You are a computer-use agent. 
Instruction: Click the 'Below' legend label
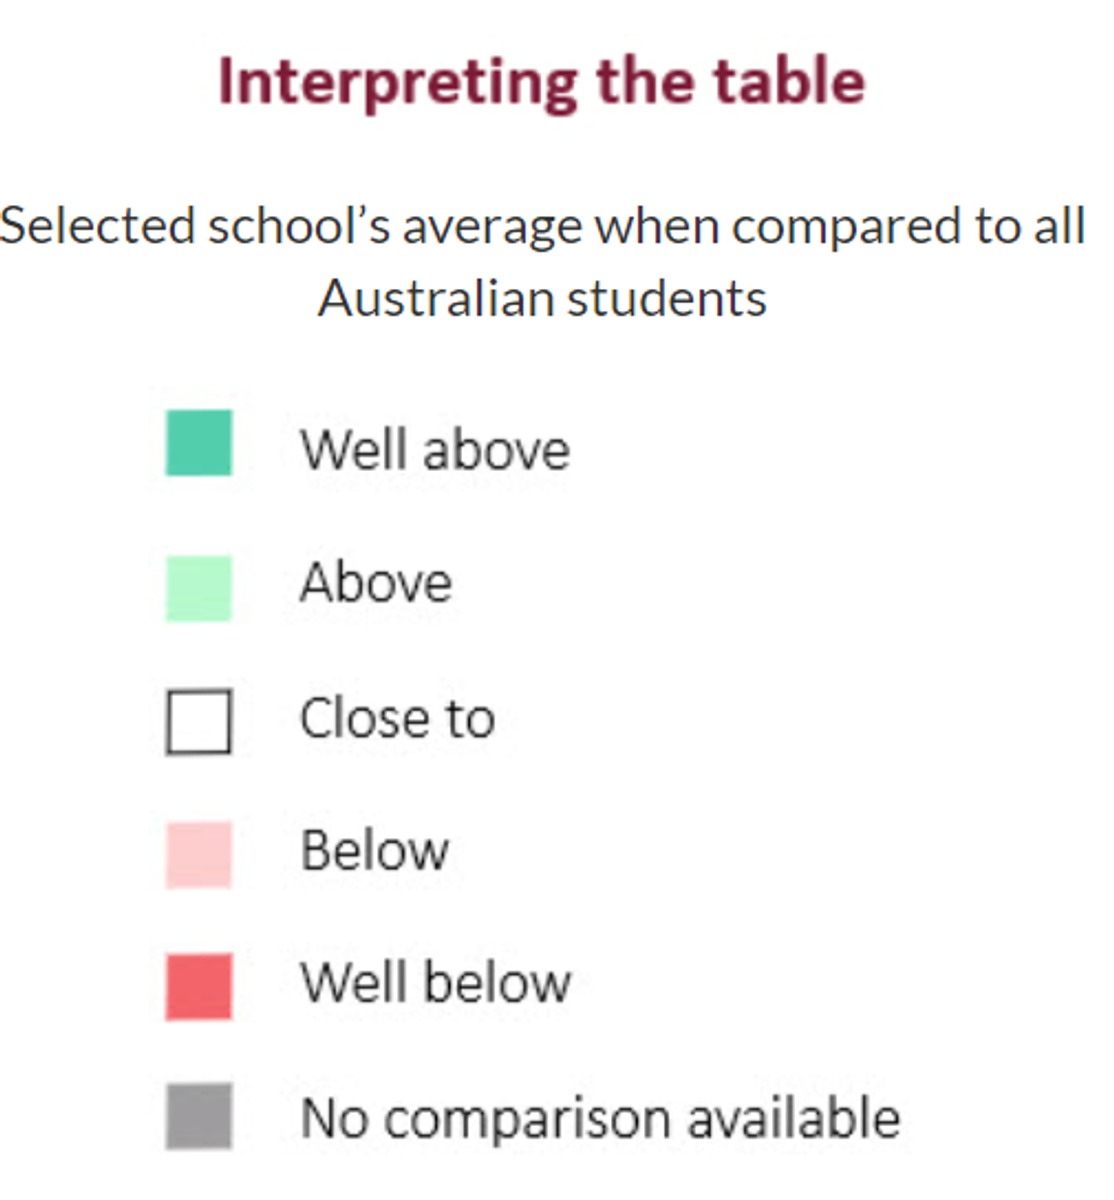pos(375,851)
